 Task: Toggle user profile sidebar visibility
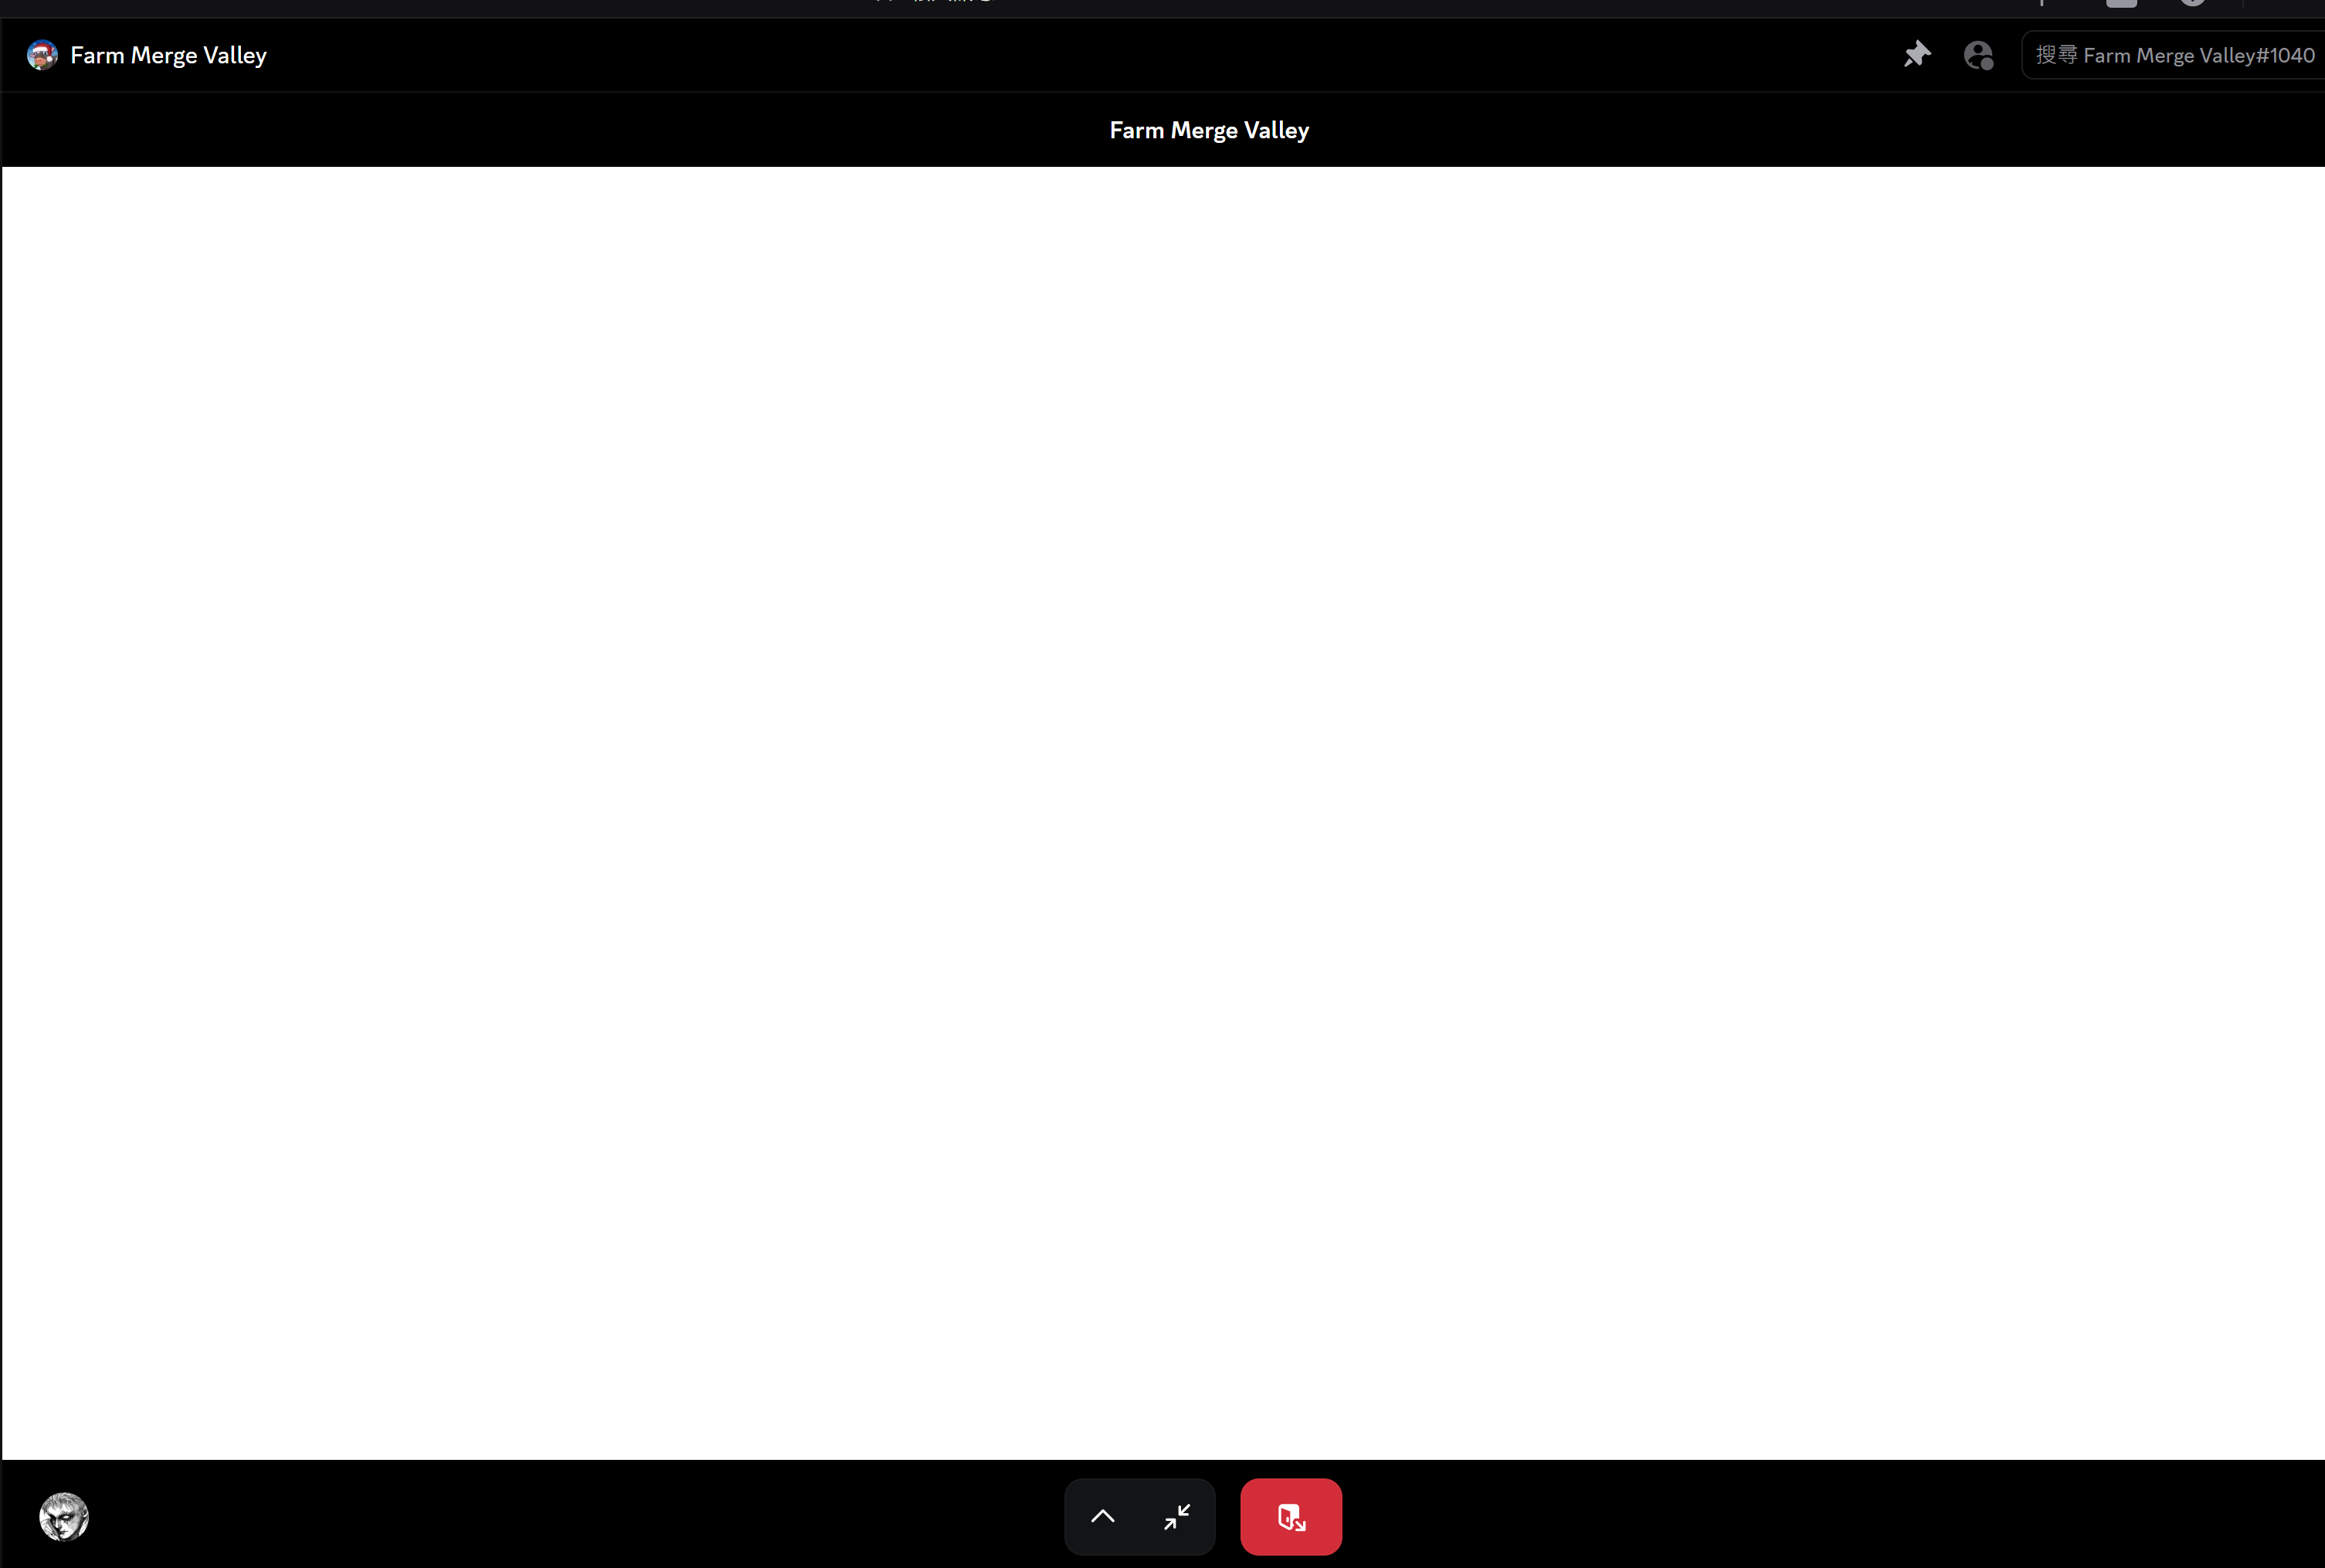[1978, 55]
